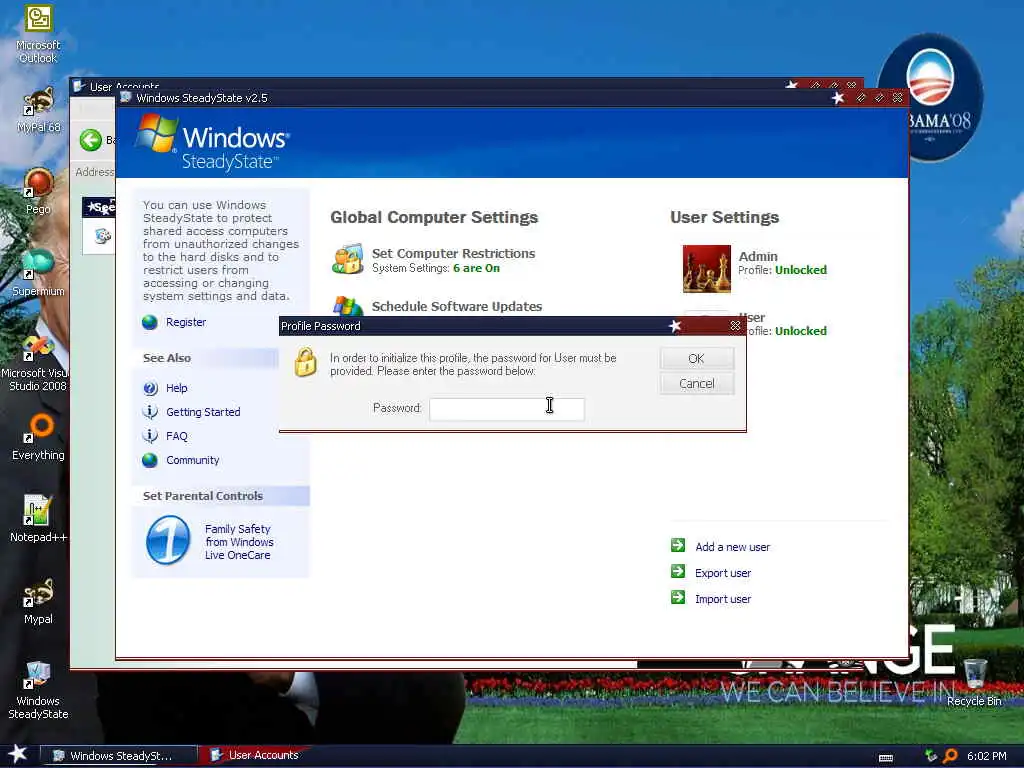Click the orange search tray icon
The image size is (1024, 768).
click(x=950, y=756)
